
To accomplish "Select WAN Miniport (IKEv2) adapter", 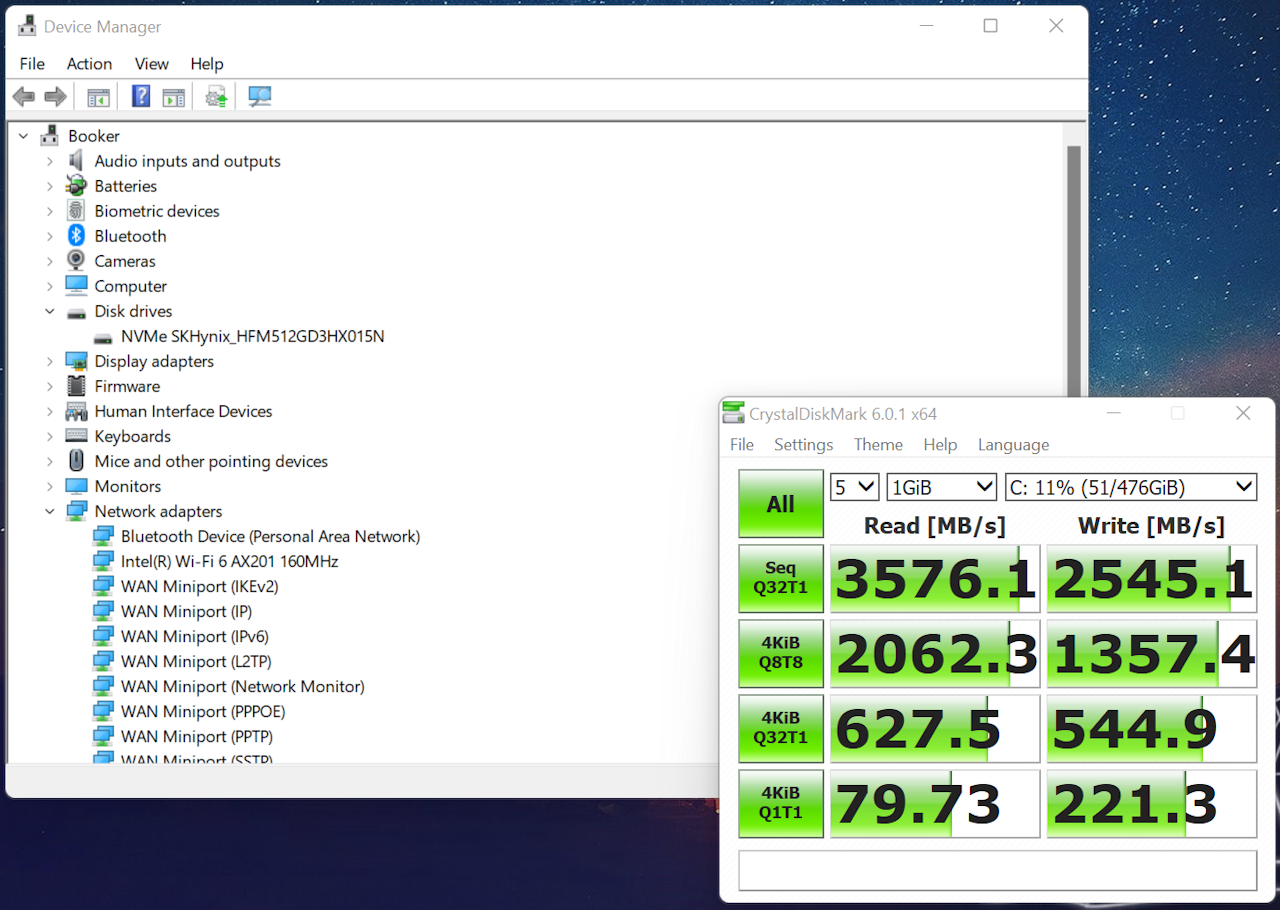I will [200, 586].
